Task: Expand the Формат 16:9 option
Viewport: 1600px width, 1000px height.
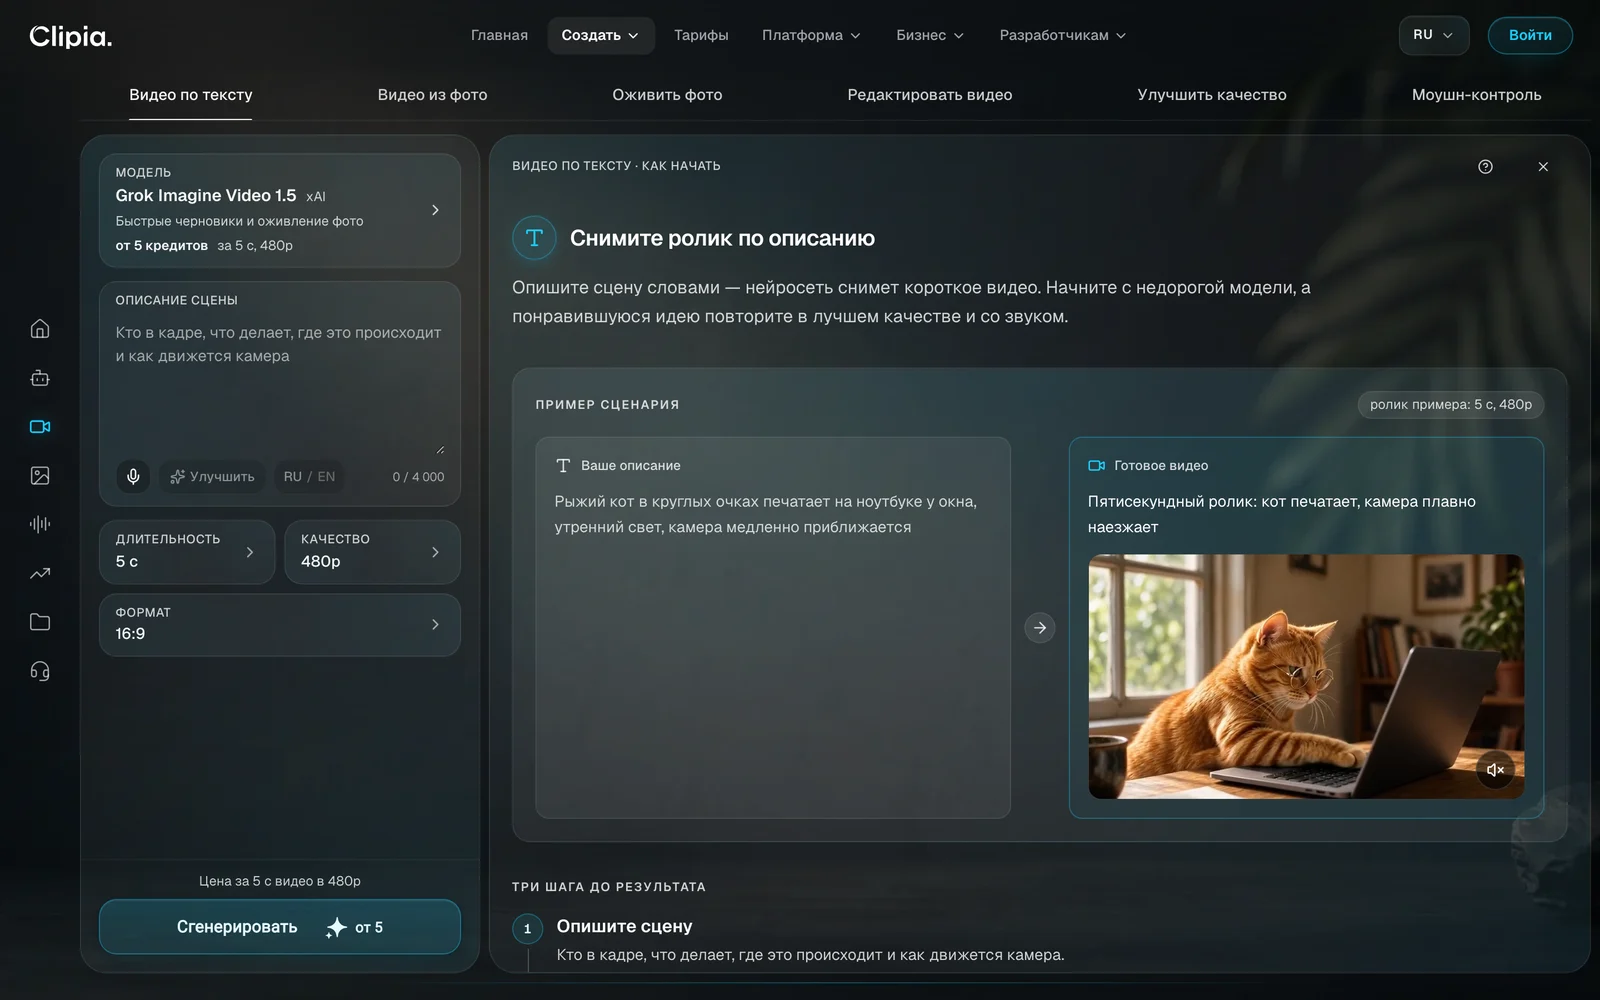Action: point(280,625)
